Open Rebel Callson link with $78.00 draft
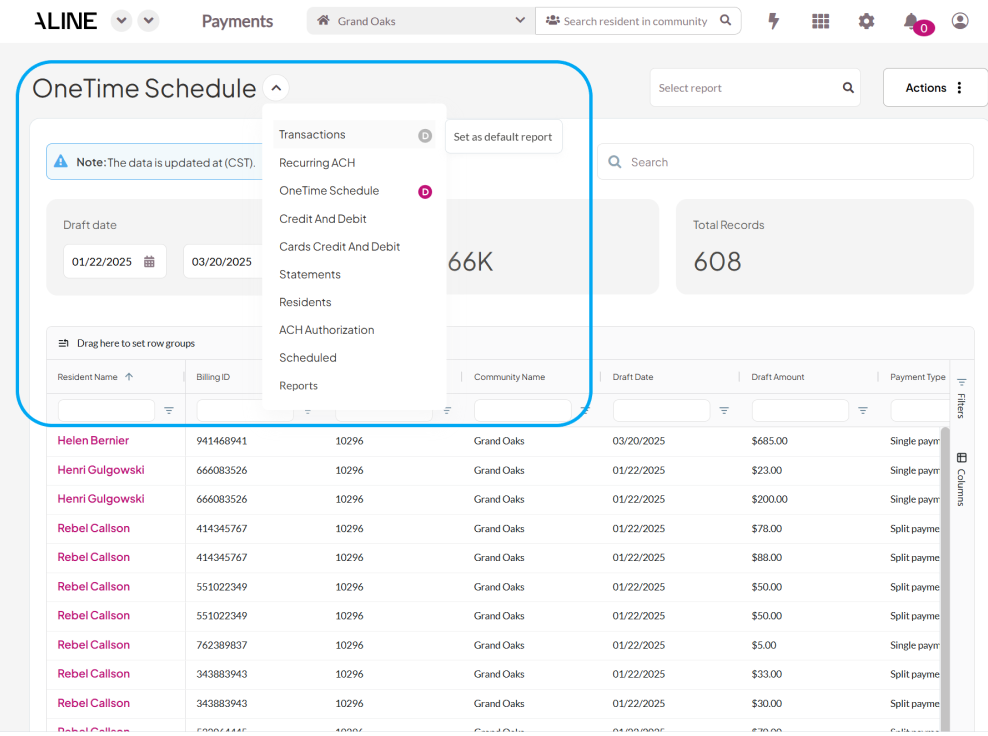Viewport: 988px width, 736px height. 93,528
